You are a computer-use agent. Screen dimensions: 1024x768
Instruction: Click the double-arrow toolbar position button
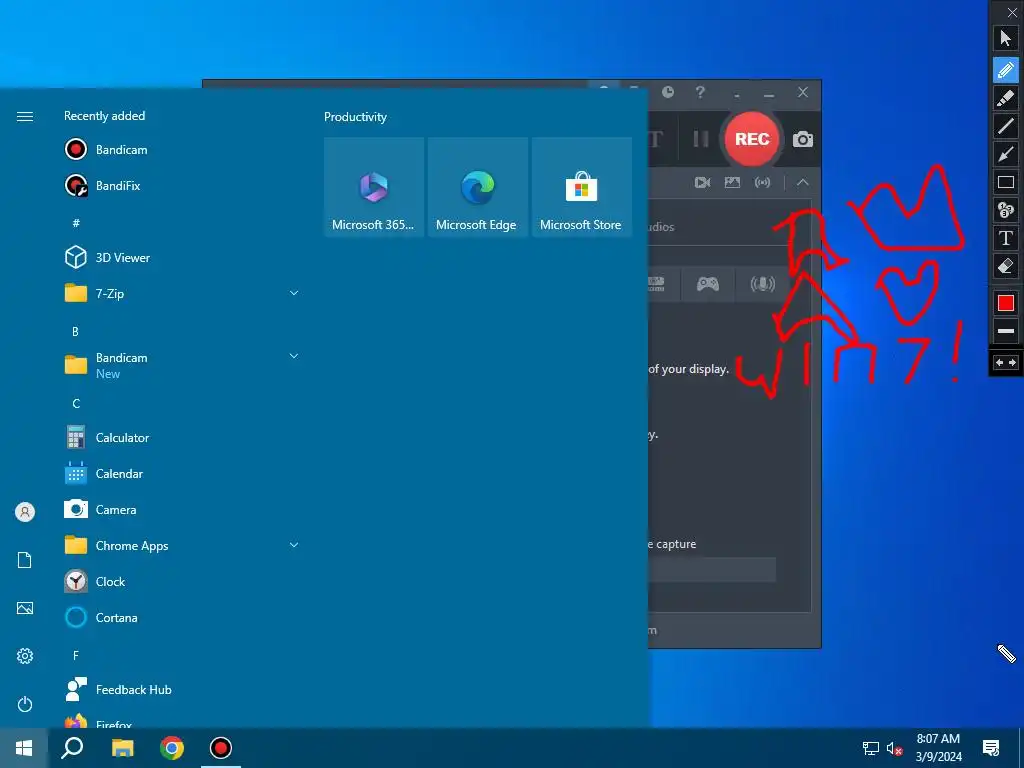click(1006, 362)
